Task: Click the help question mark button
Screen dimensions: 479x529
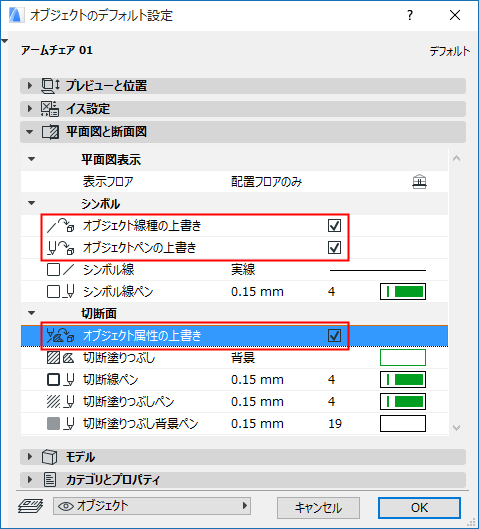Action: coord(410,15)
